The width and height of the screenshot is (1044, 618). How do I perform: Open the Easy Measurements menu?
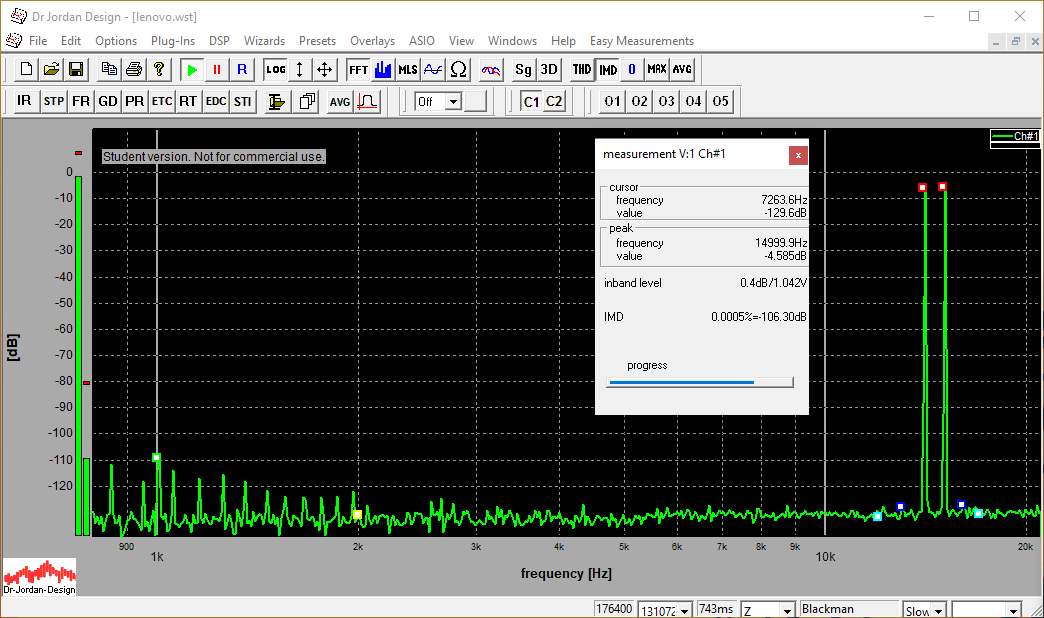(x=642, y=41)
